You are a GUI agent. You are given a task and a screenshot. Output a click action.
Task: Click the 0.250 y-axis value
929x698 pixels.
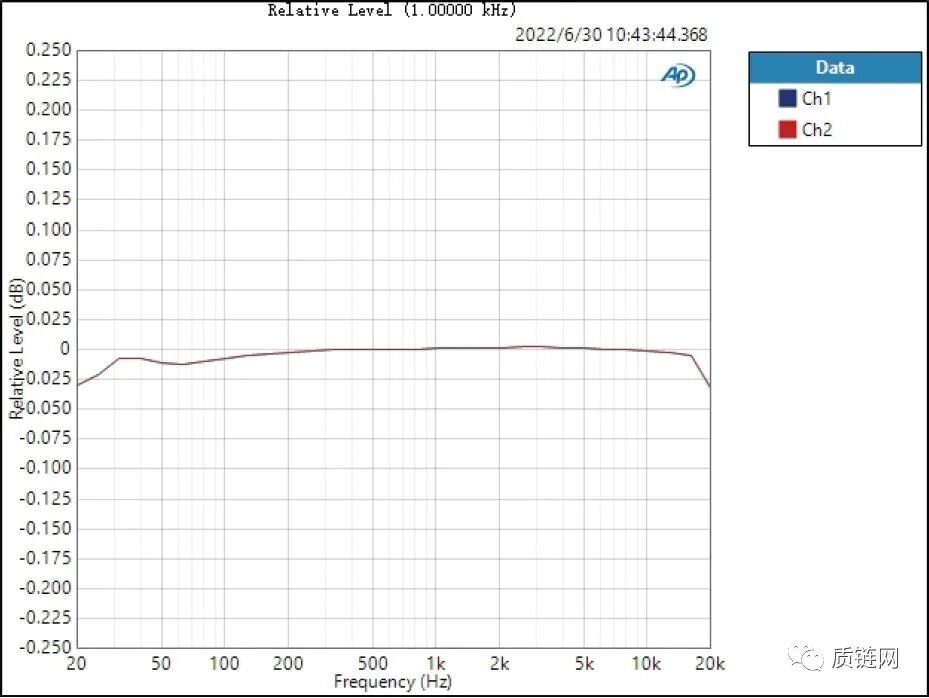coord(48,50)
